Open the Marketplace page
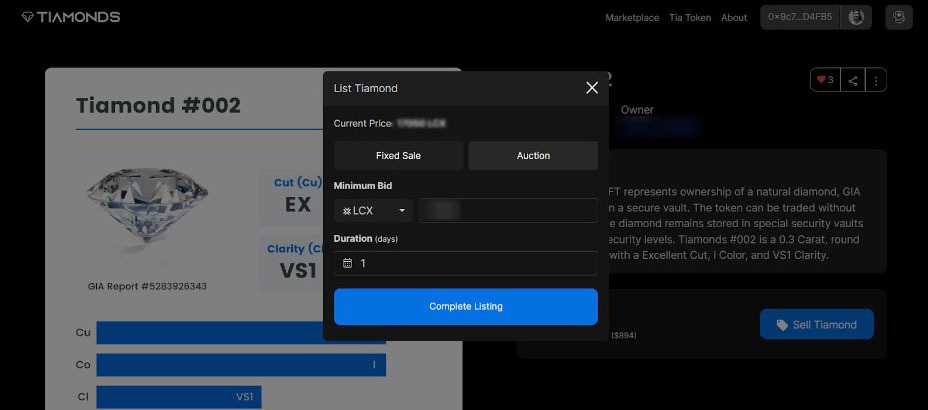The height and width of the screenshot is (410, 928). click(631, 18)
